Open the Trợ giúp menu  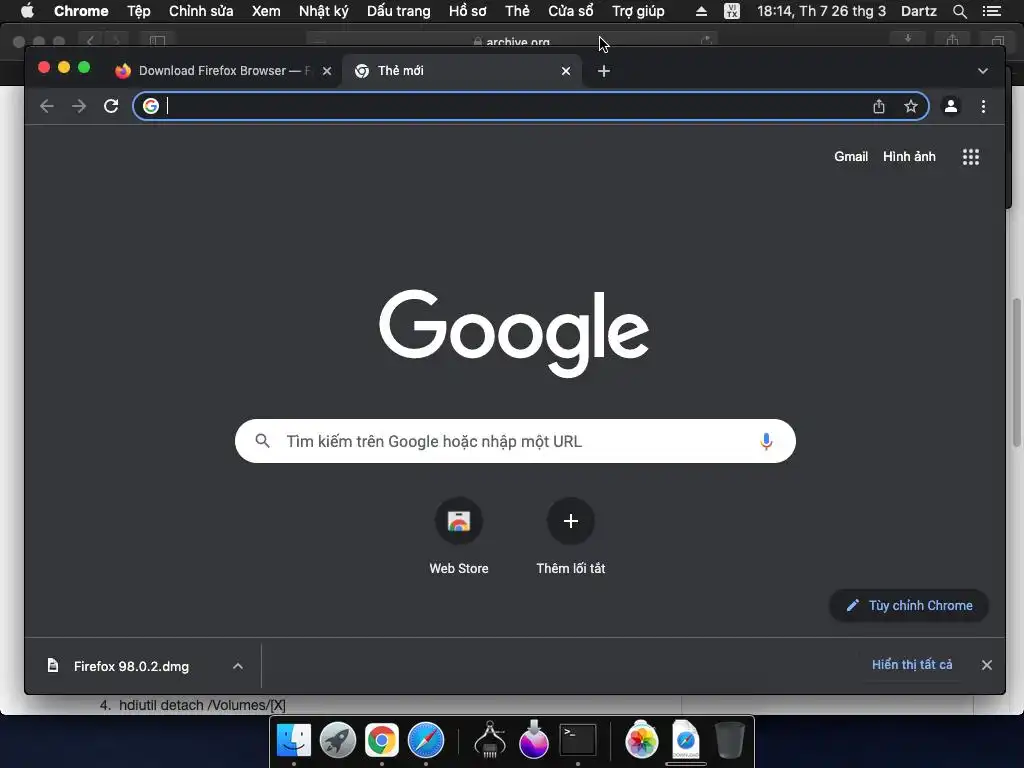tap(638, 11)
